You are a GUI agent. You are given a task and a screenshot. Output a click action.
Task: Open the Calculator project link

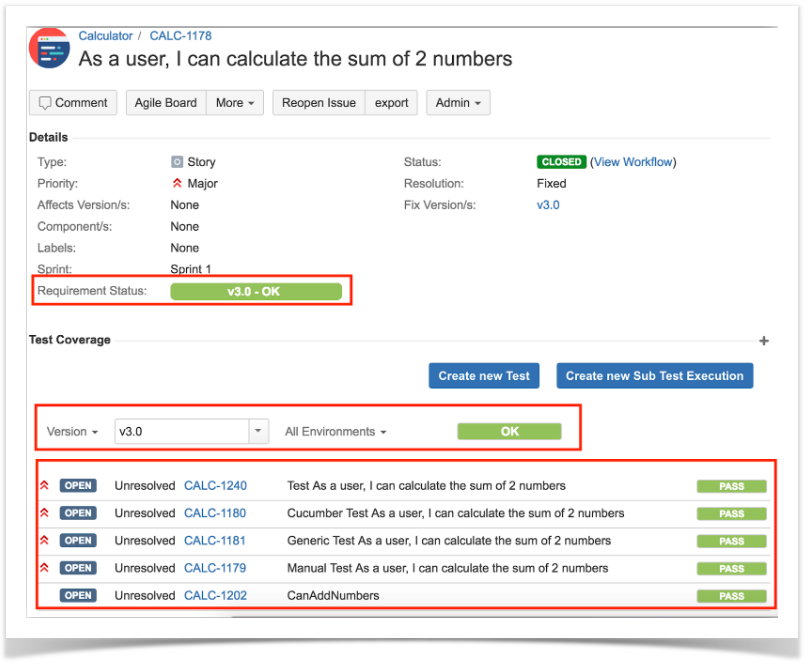pos(106,36)
